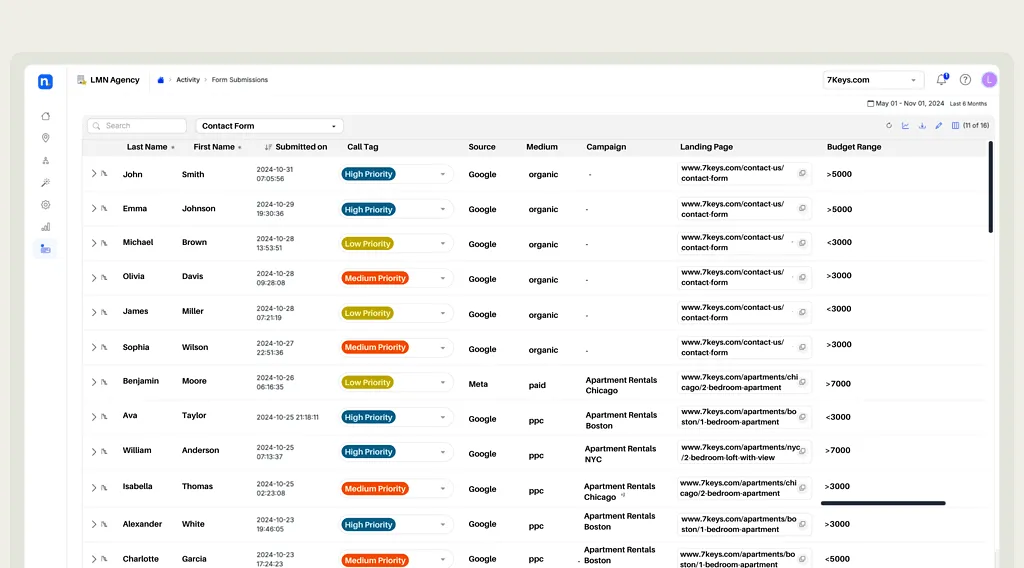The height and width of the screenshot is (568, 1024).
Task: Open the notifications bell
Action: click(x=941, y=80)
